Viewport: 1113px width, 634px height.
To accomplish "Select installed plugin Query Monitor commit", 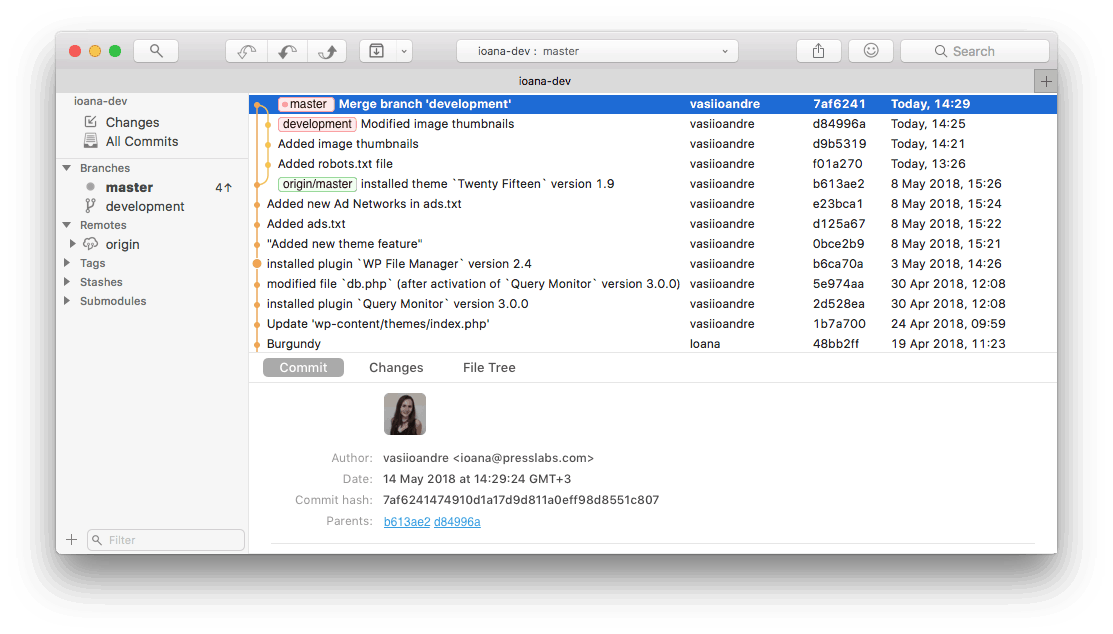I will point(653,303).
